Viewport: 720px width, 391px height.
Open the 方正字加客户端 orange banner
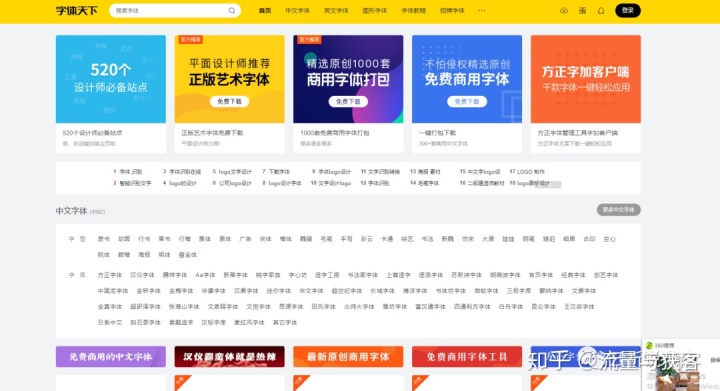[x=585, y=79]
